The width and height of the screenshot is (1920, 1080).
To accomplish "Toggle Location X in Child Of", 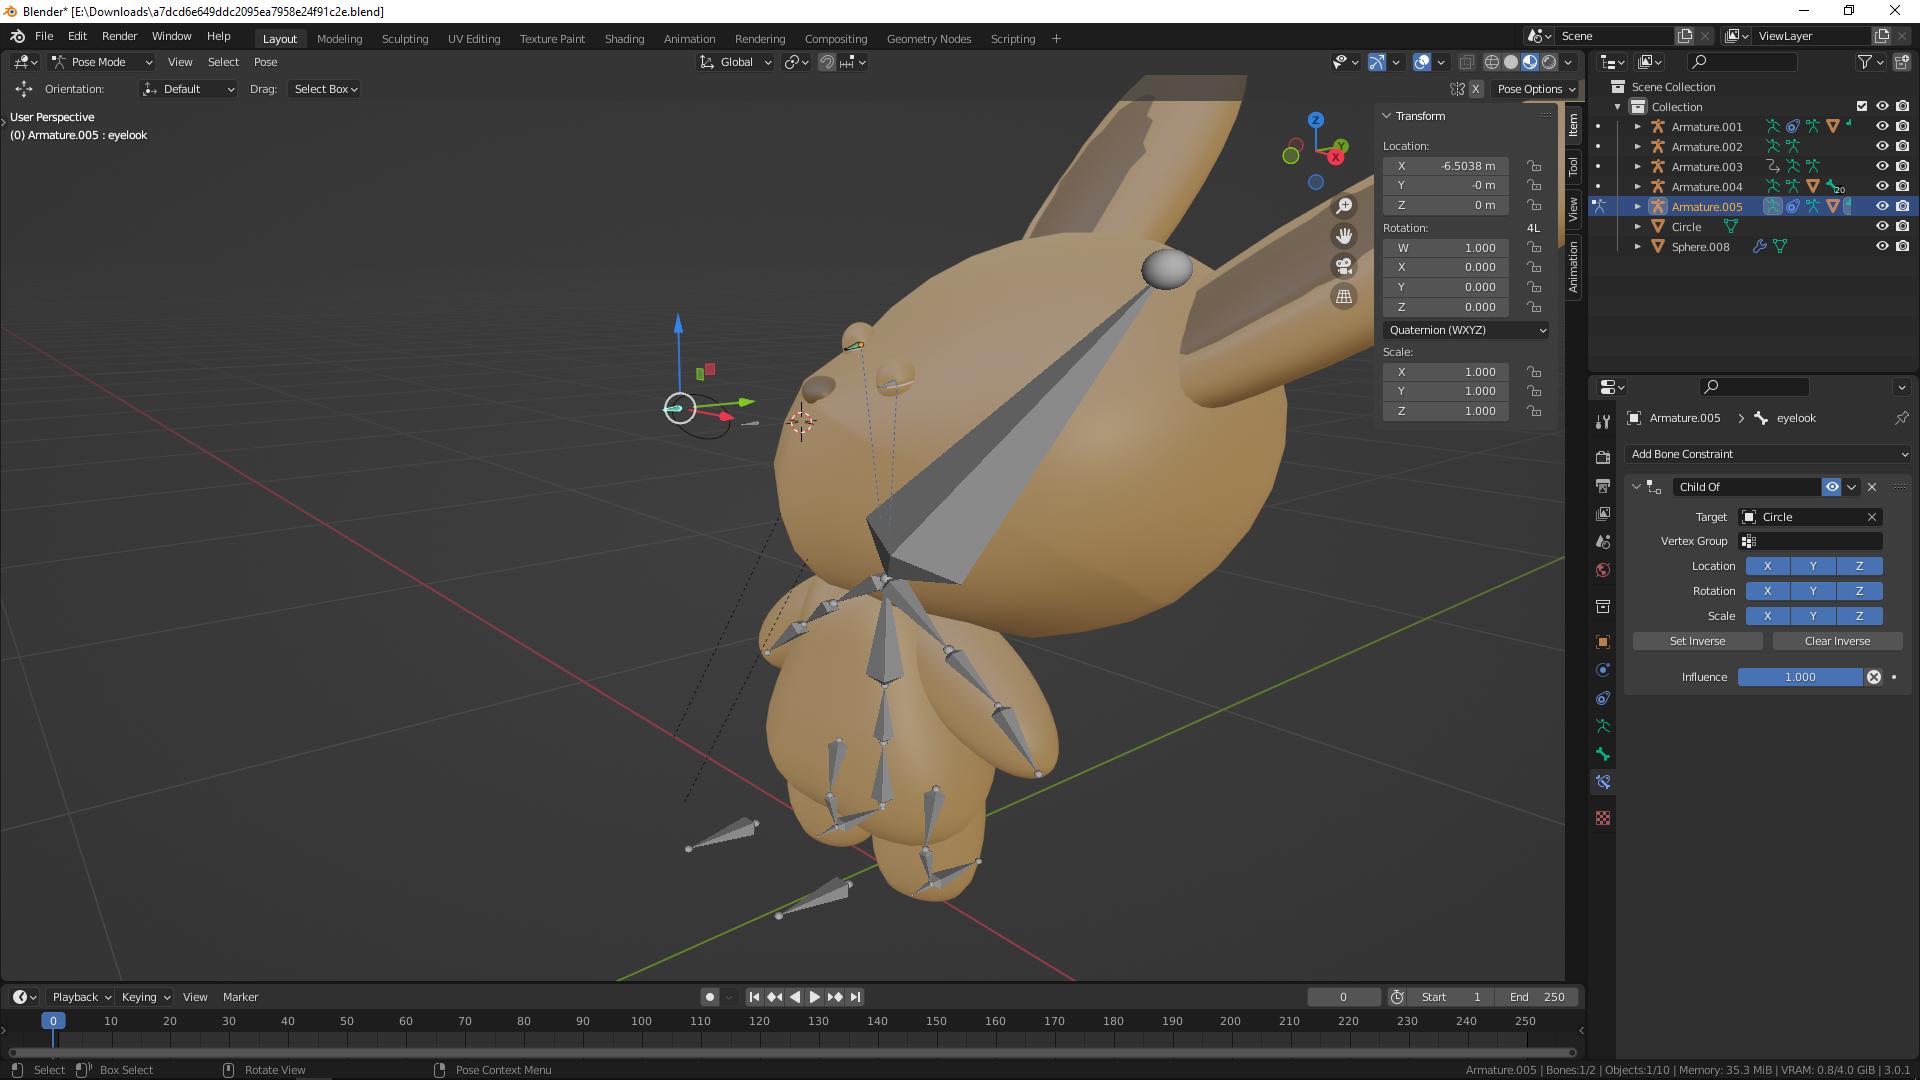I will 1767,566.
